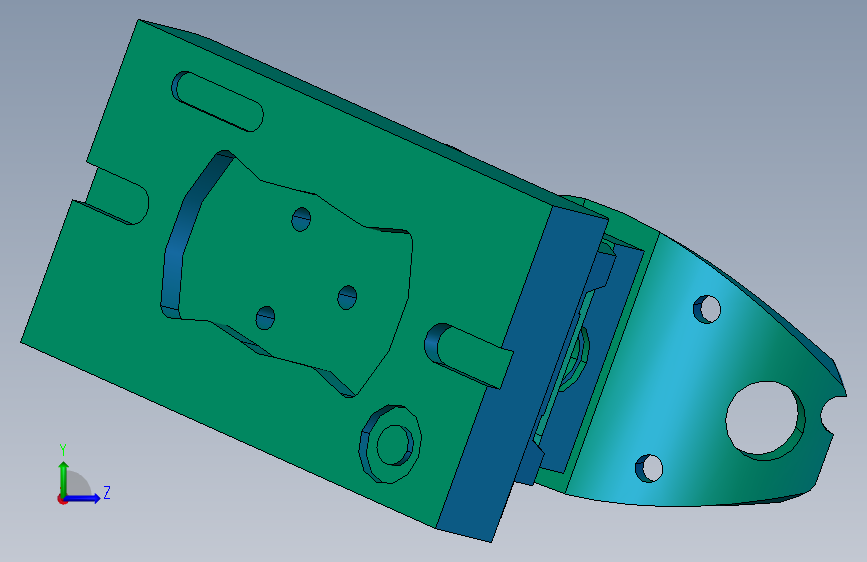Click the green Y axis arrow of the triad
This screenshot has height=562, width=867.
(x=64, y=477)
